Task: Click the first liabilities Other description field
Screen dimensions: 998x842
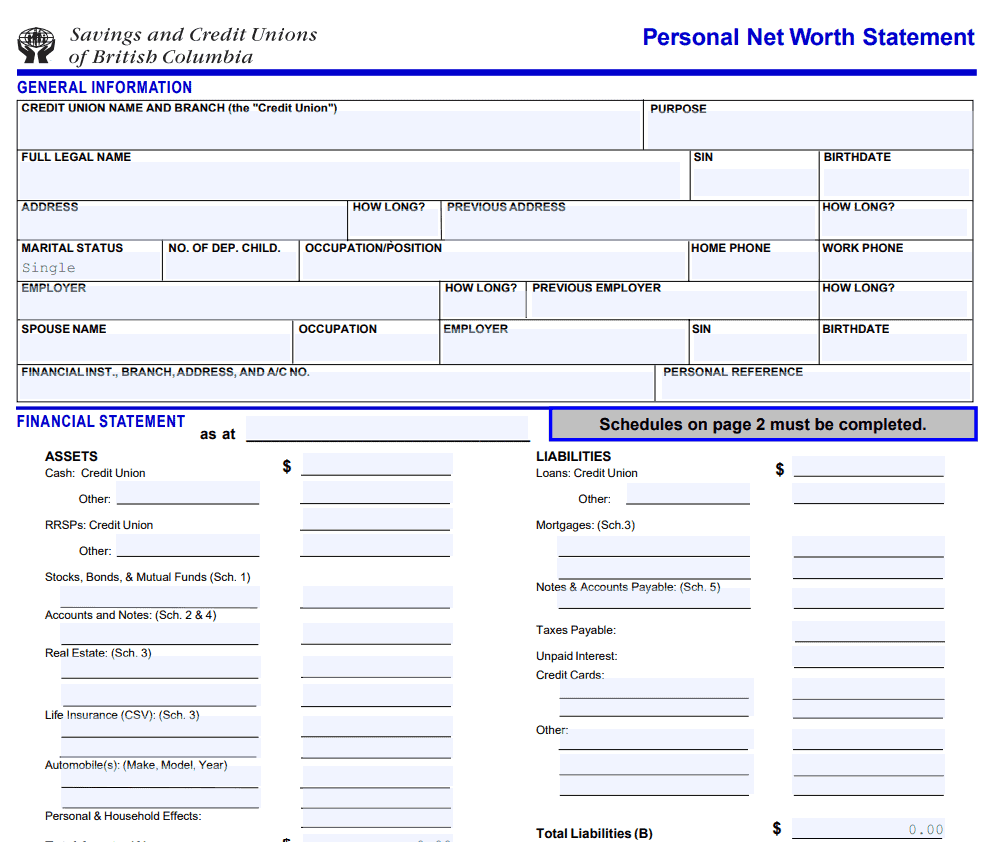Action: (656, 740)
